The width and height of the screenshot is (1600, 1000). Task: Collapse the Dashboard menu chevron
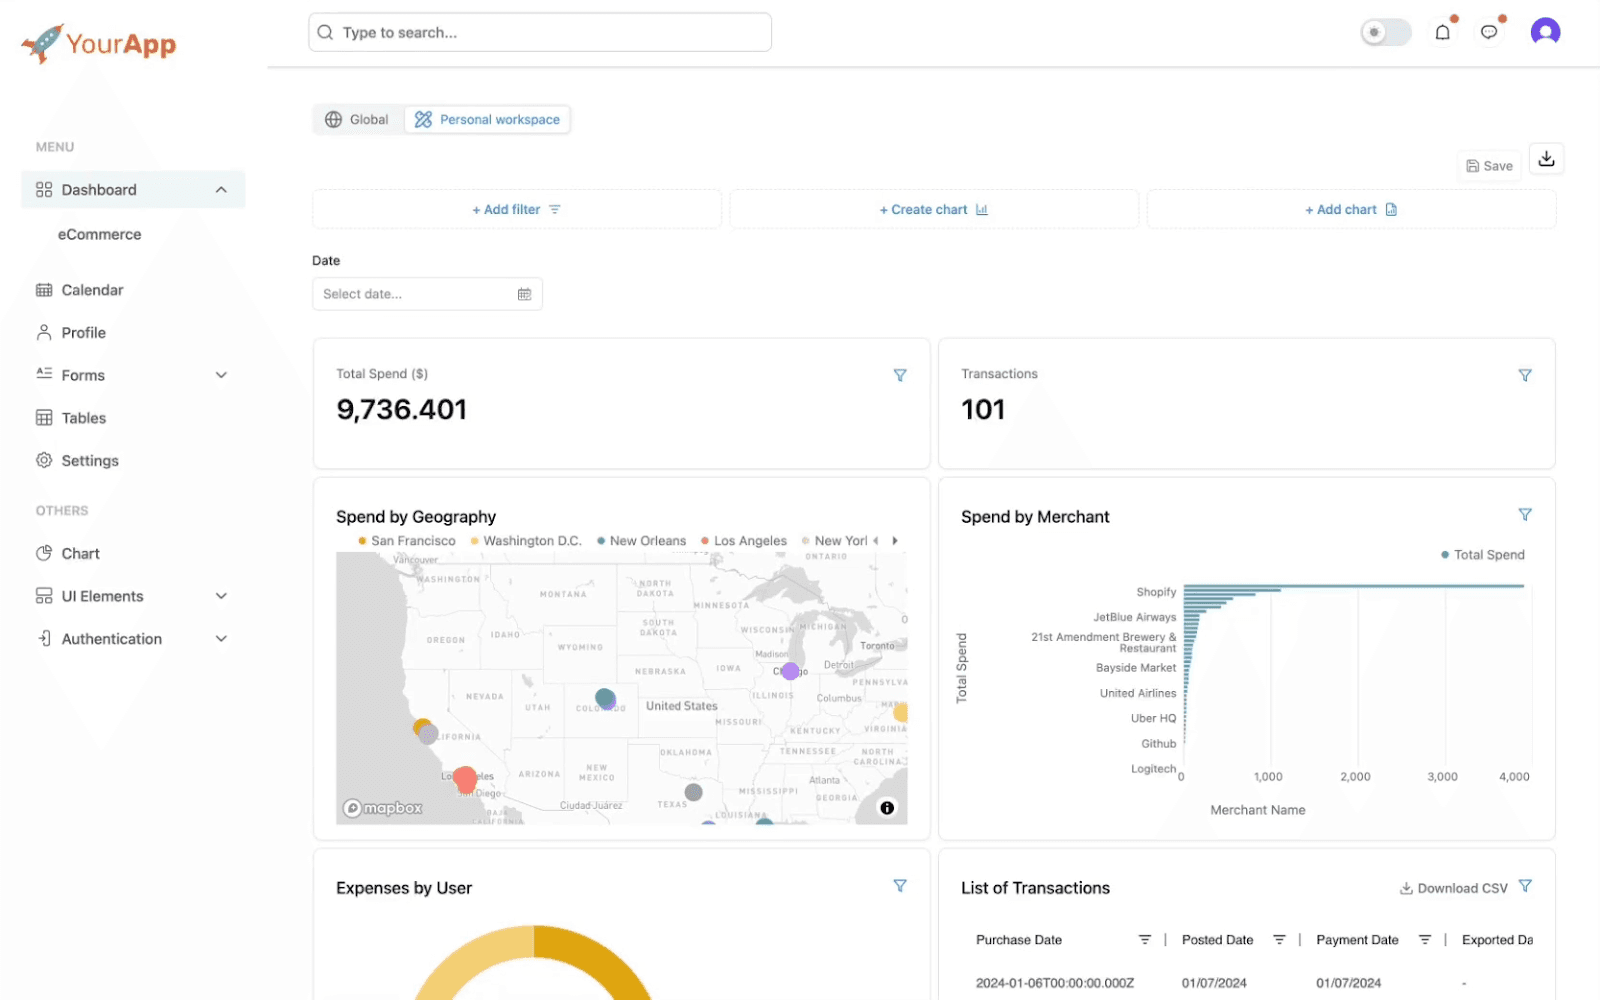pyautogui.click(x=221, y=190)
